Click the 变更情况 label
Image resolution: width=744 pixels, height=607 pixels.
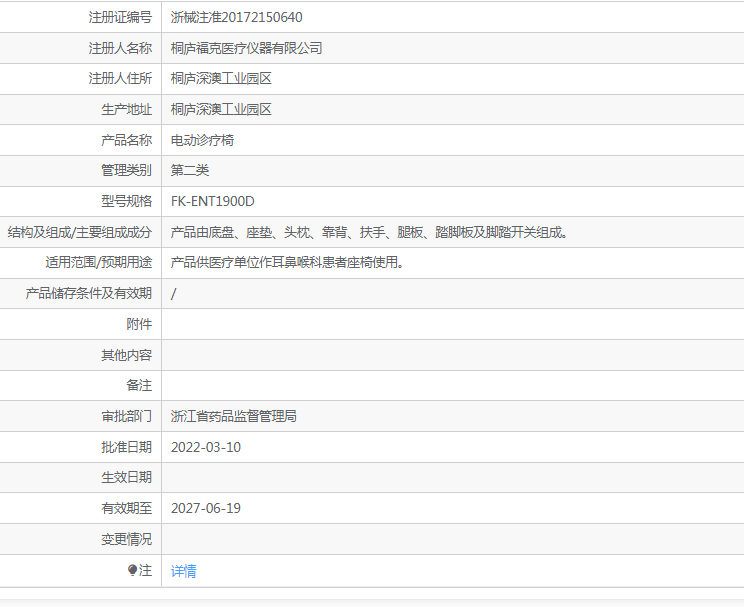pyautogui.click(x=126, y=539)
